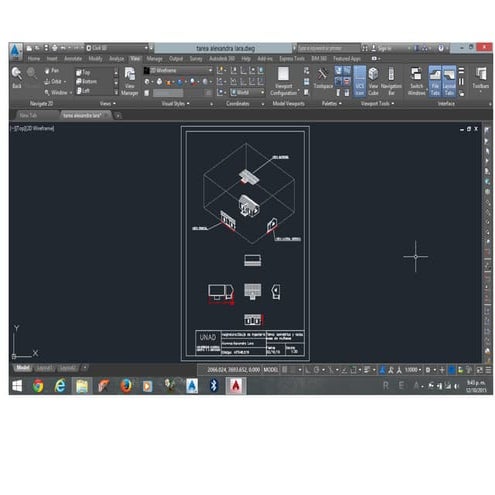Click the search keyword input field
Screen dimensions: 495x495
[328, 48]
